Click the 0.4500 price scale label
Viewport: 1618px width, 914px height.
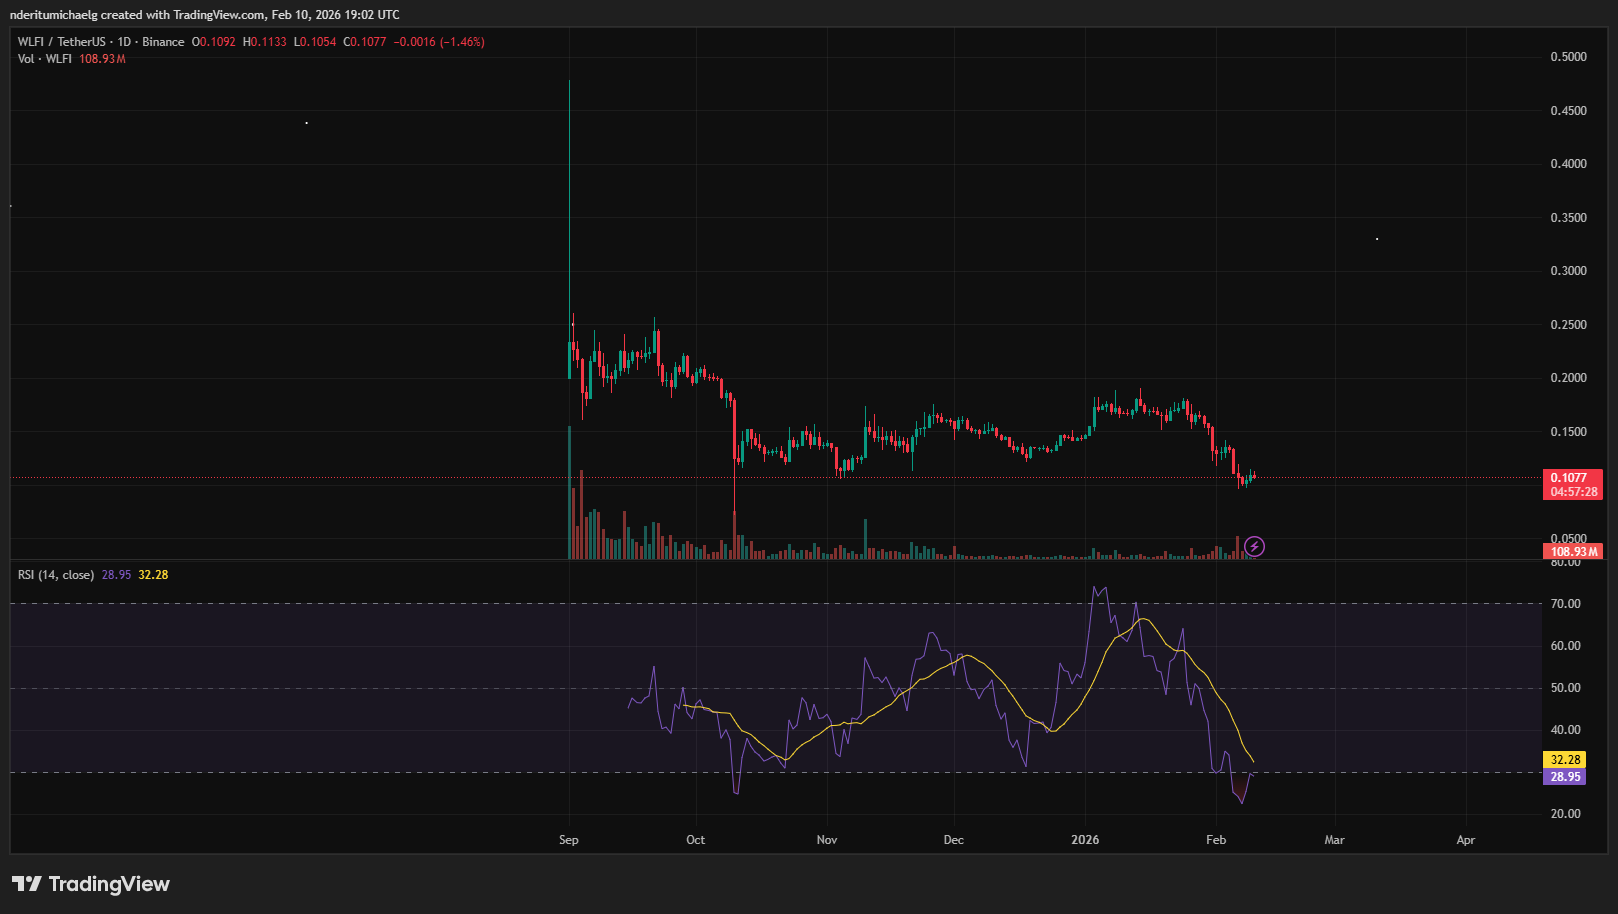1569,111
